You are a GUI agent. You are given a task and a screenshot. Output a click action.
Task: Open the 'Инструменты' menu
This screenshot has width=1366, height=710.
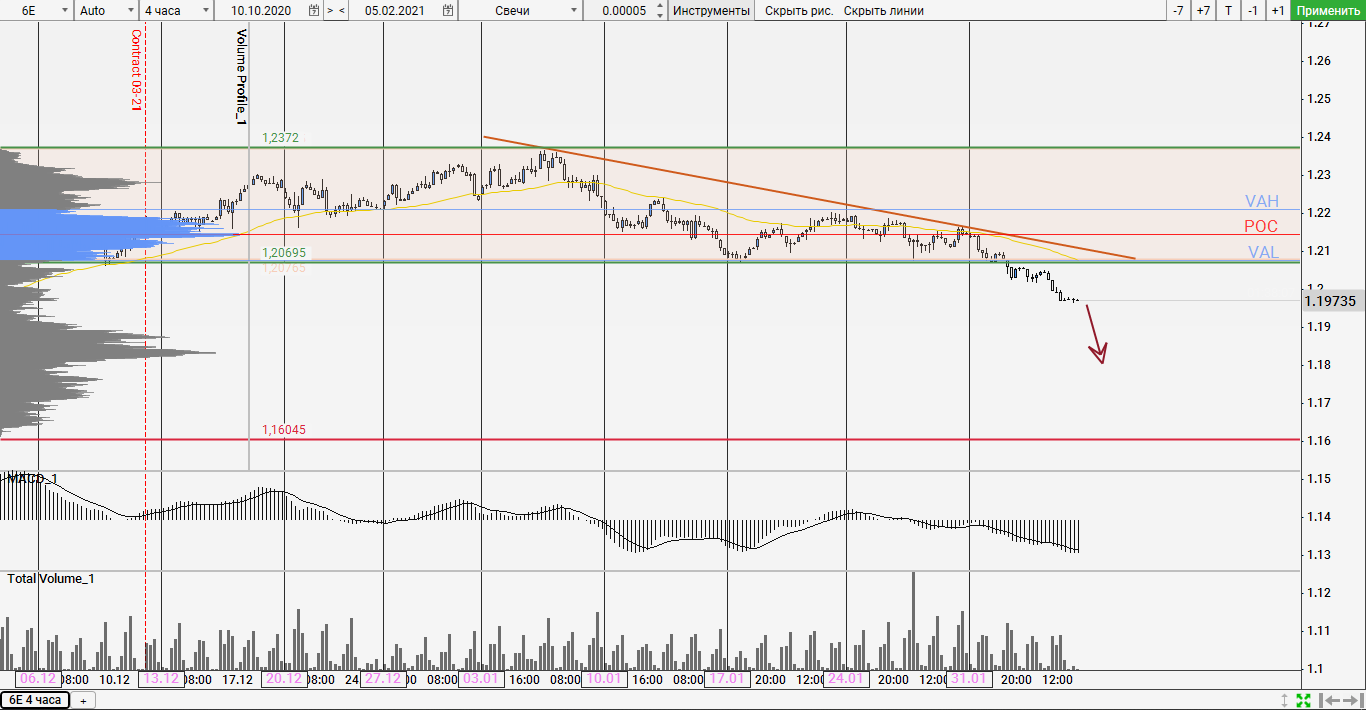pos(711,11)
